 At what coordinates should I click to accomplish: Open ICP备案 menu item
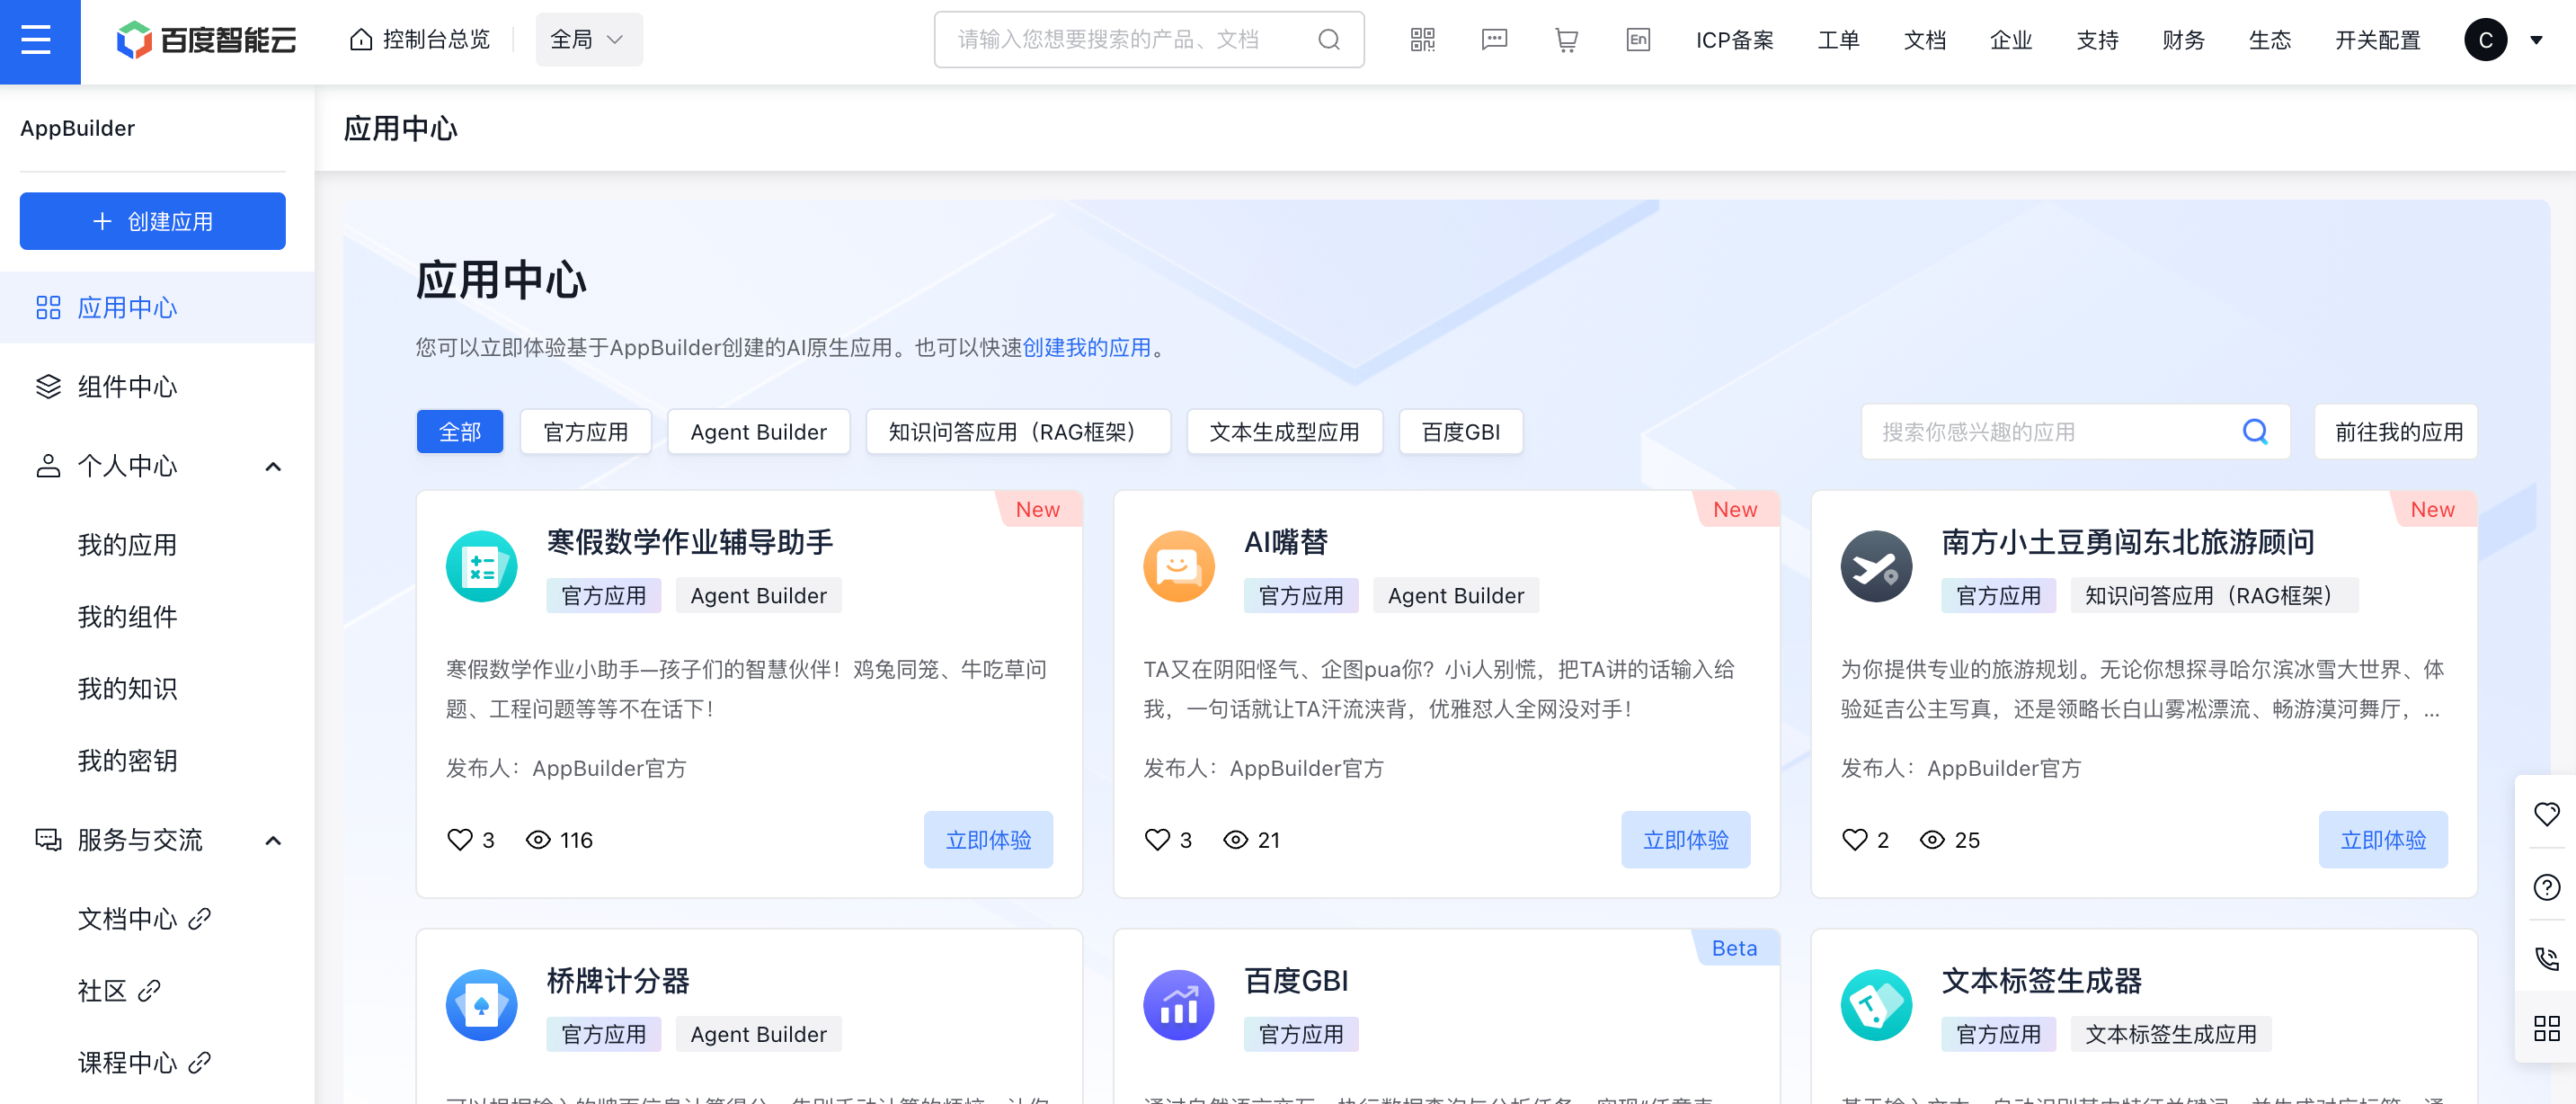click(x=1734, y=40)
